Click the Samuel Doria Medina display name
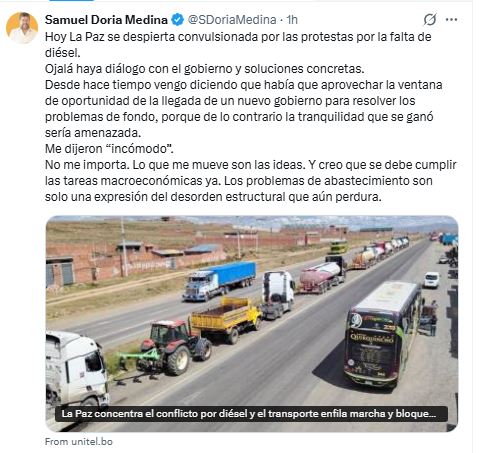The width and height of the screenshot is (490, 453). coord(106,20)
